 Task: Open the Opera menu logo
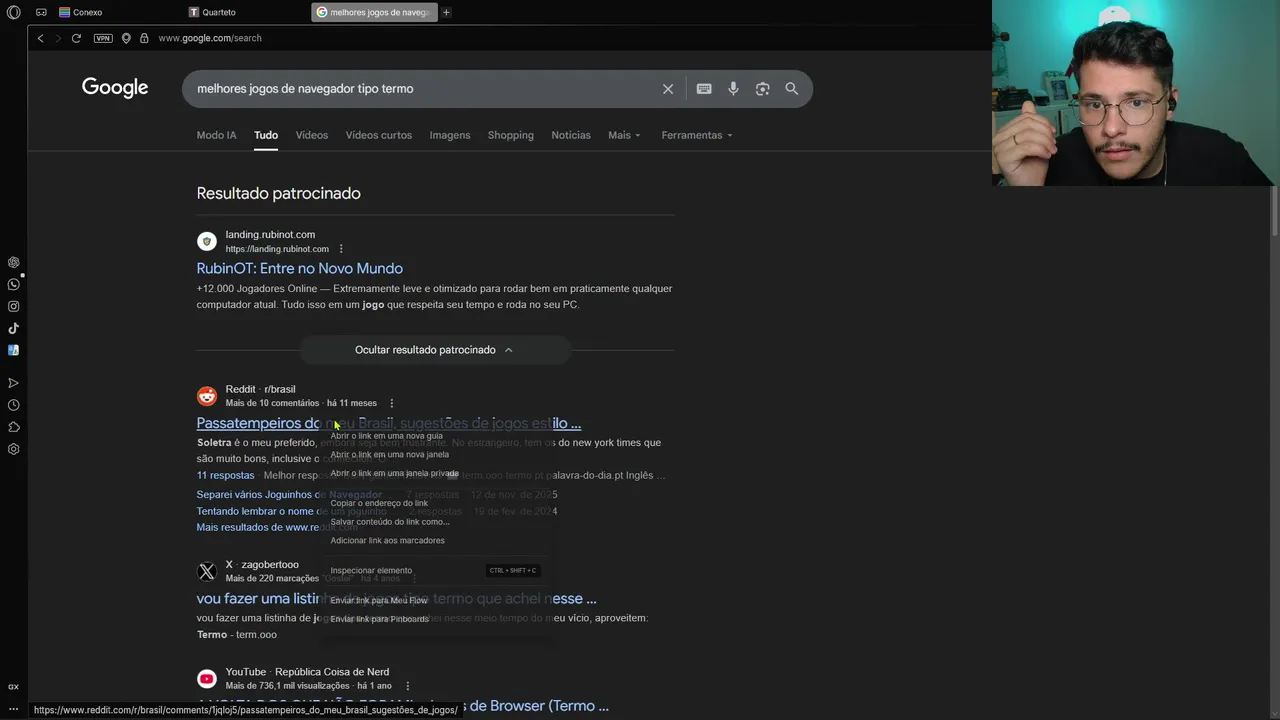(x=13, y=12)
